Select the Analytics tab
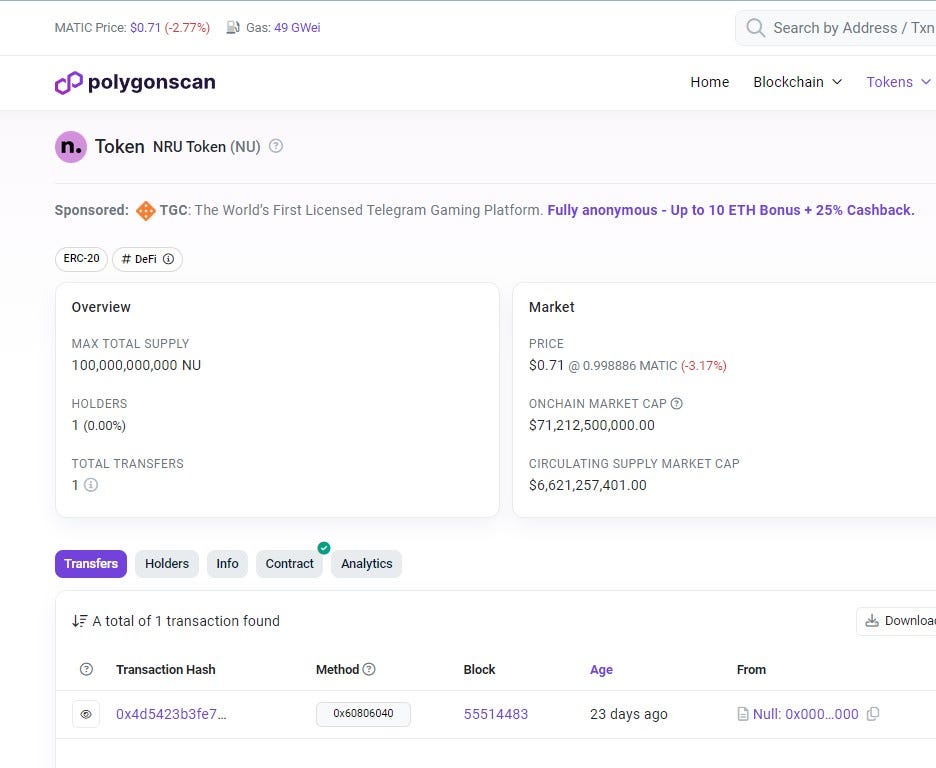The height and width of the screenshot is (768, 936). [366, 563]
